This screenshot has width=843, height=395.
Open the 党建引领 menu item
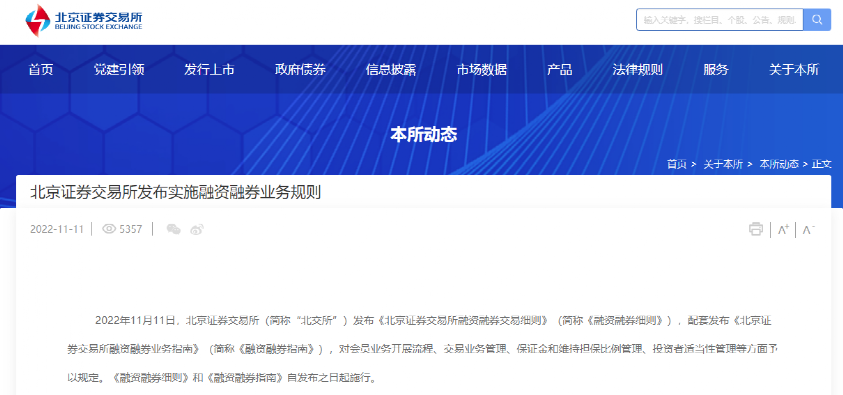(119, 69)
